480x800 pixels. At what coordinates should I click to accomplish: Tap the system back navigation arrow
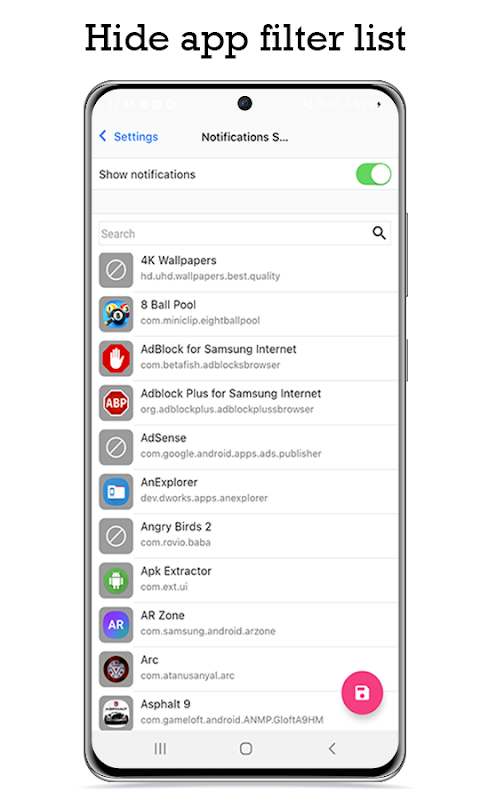point(332,748)
